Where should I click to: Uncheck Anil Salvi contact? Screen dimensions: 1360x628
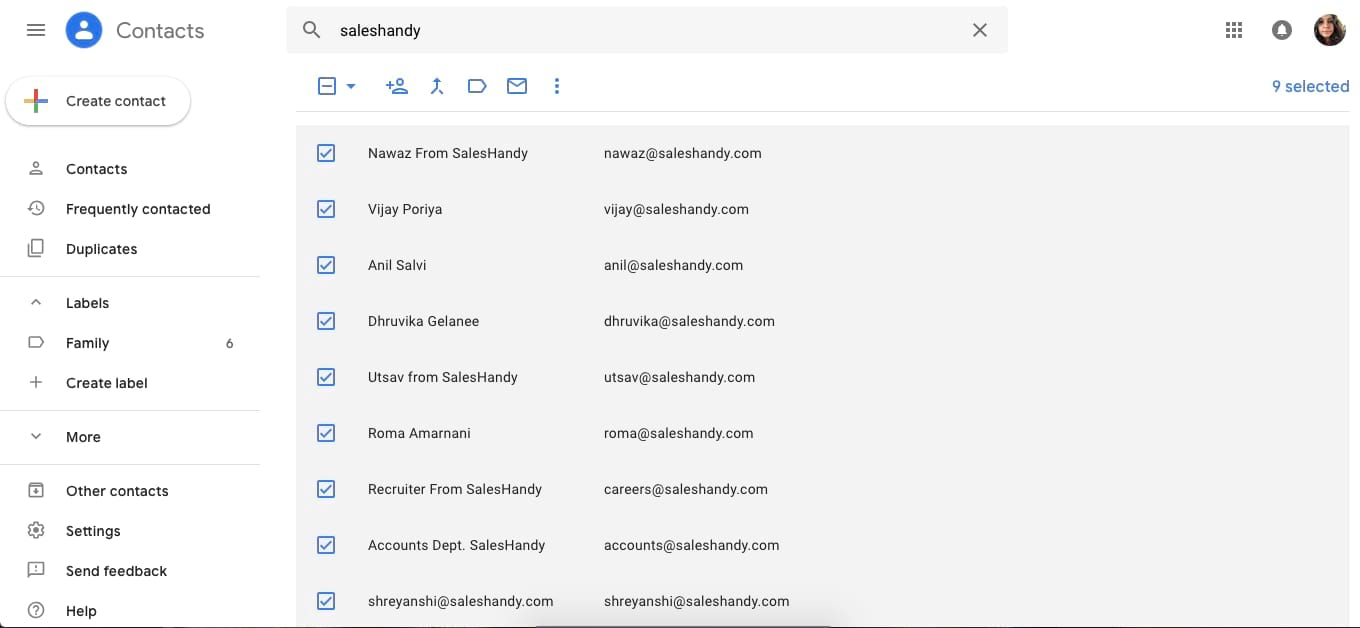point(326,265)
